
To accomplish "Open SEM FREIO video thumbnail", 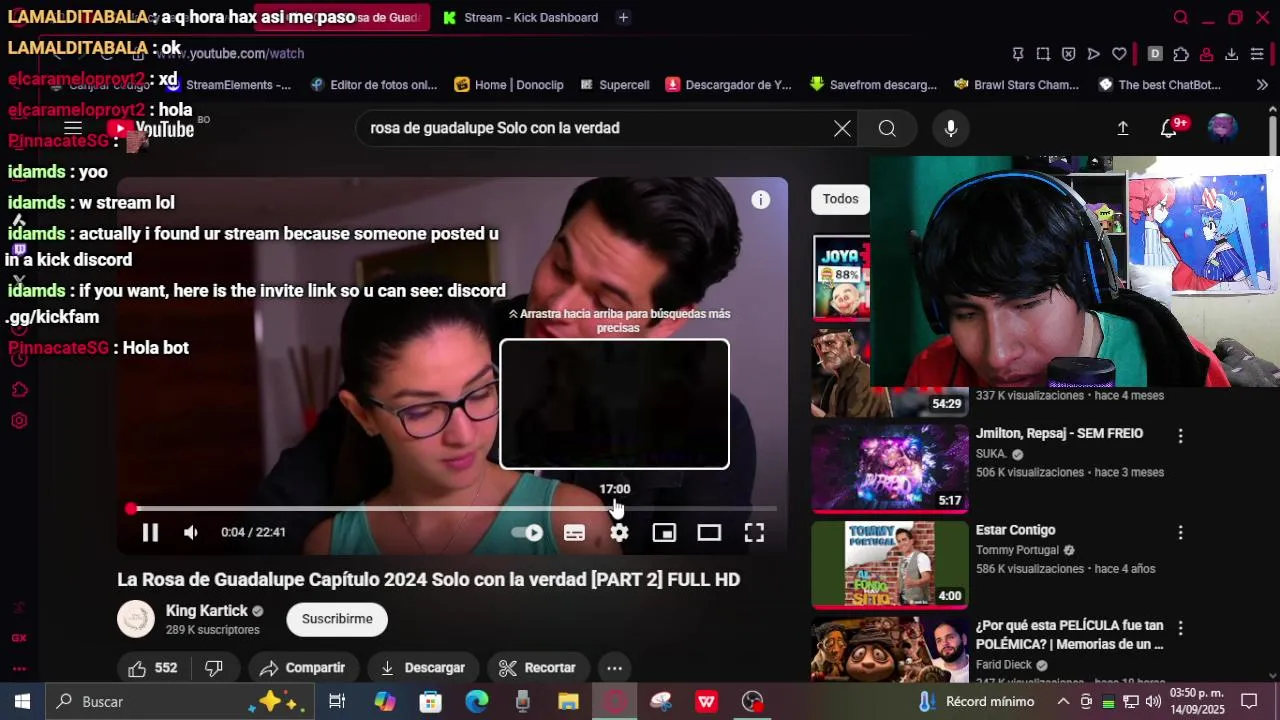I will coord(890,469).
